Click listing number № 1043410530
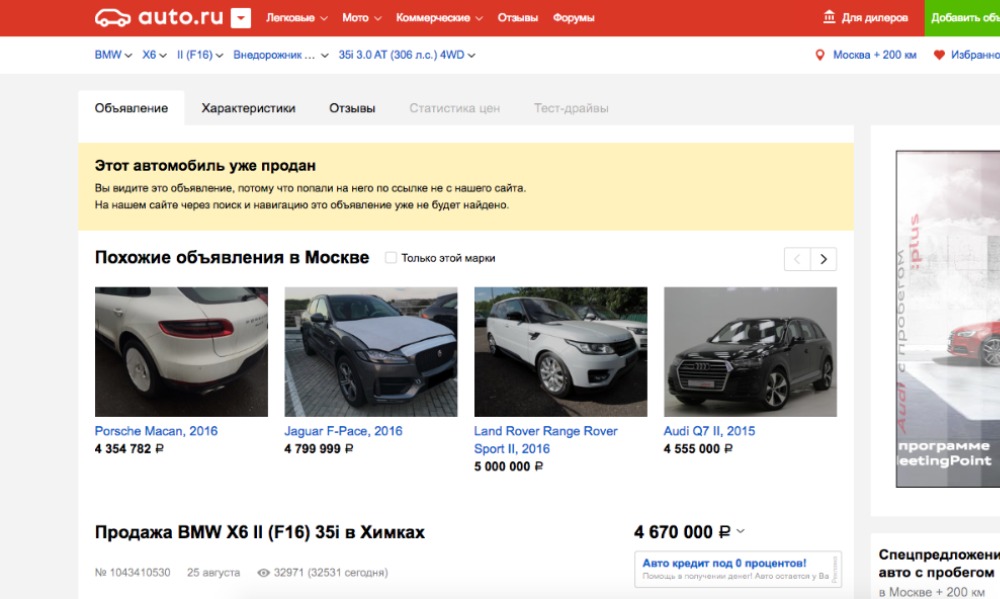1000x599 pixels. click(133, 572)
